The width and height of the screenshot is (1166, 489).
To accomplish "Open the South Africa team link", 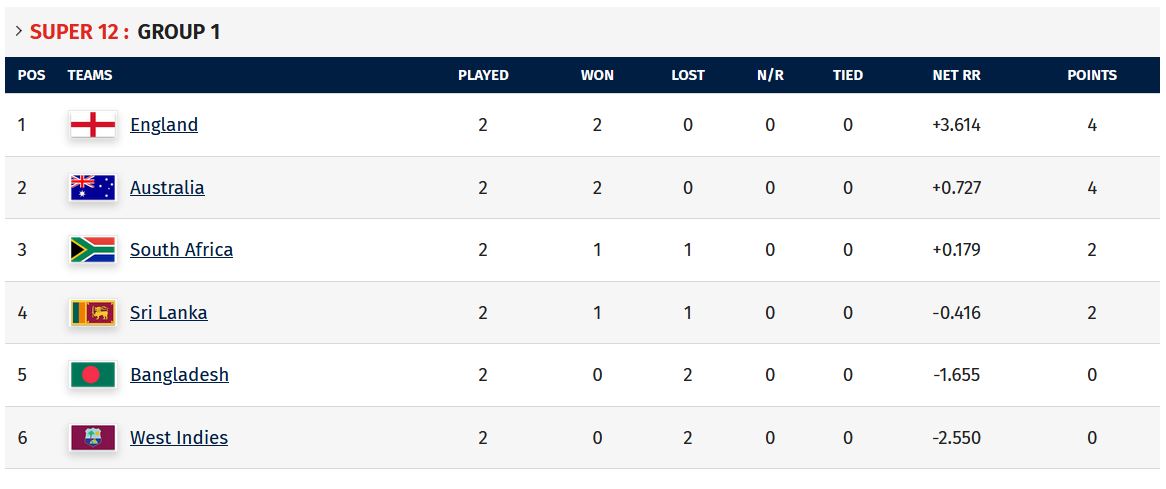I will point(181,250).
